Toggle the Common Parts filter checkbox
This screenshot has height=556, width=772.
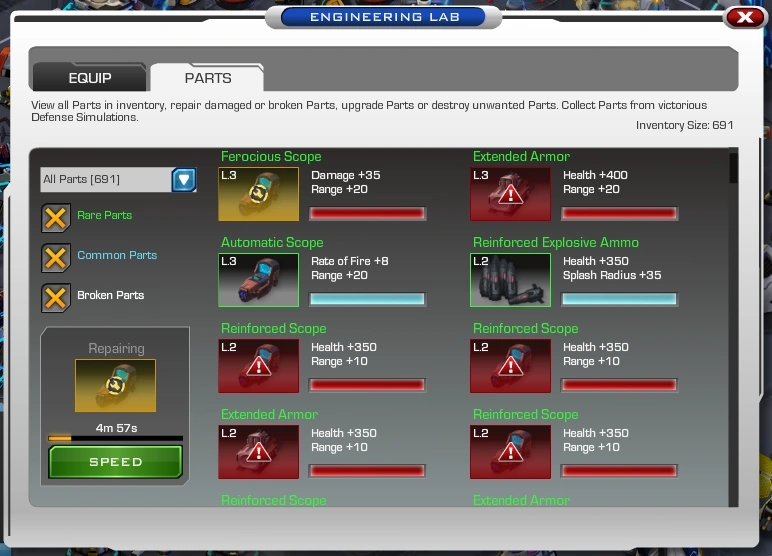click(x=56, y=258)
